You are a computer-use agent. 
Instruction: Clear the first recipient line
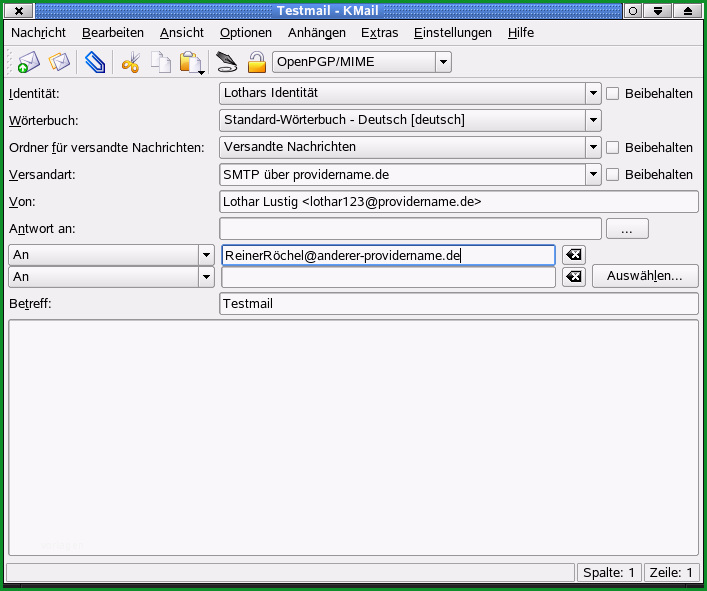click(x=574, y=255)
